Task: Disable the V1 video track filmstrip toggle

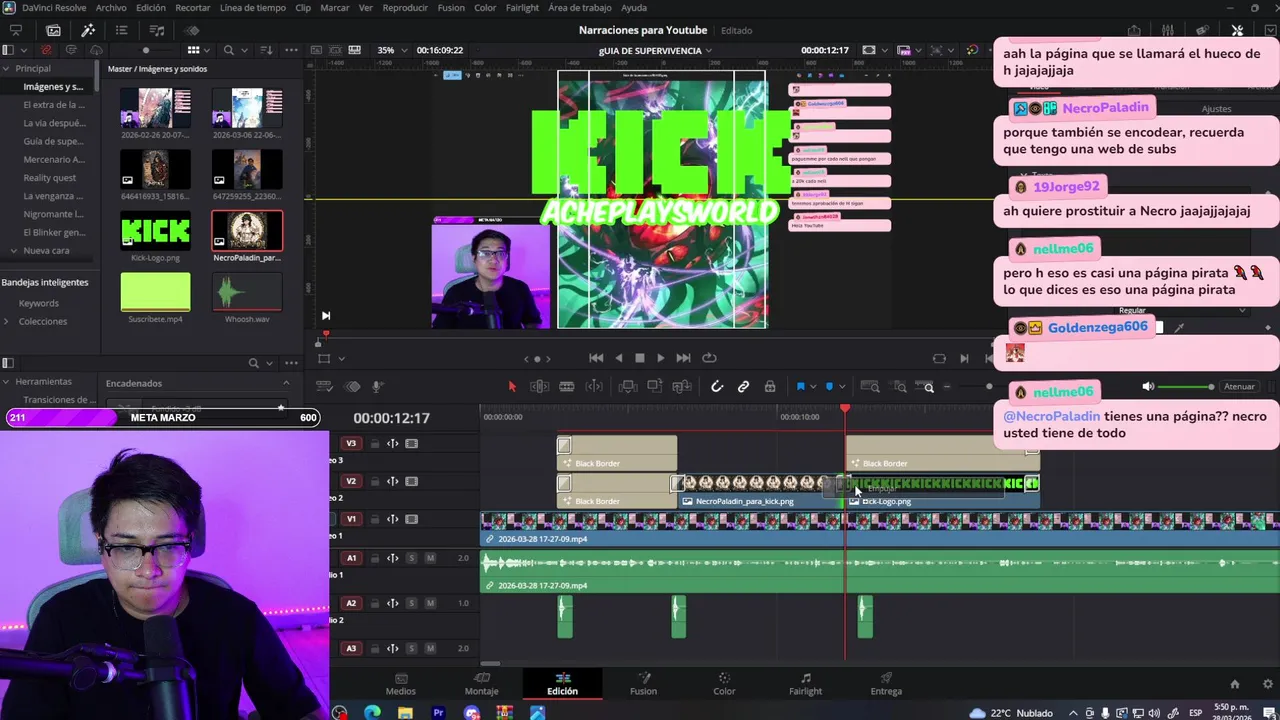Action: pyautogui.click(x=411, y=519)
